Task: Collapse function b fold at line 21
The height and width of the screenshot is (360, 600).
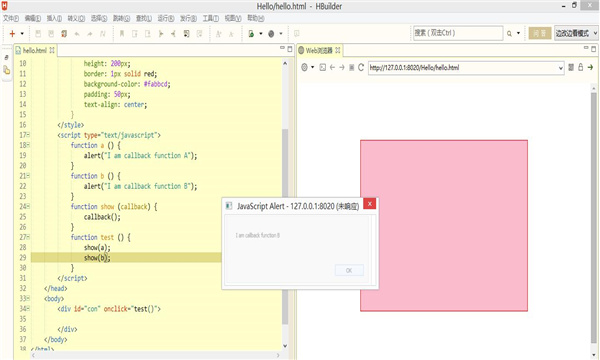Action: point(28,176)
